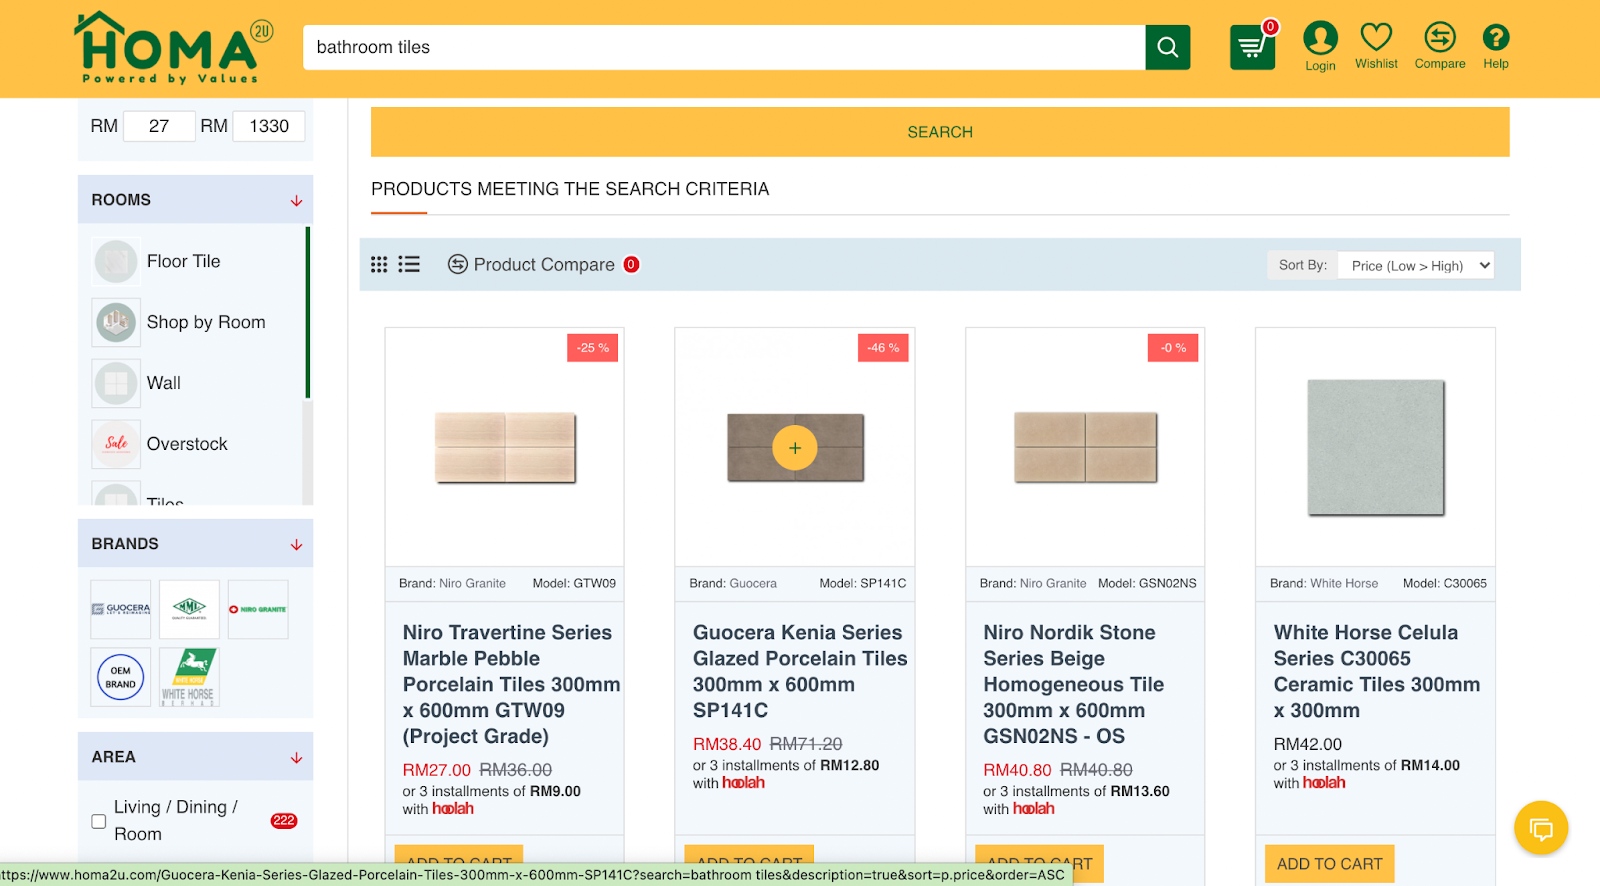Open the Sort By price dropdown
Image resolution: width=1600 pixels, height=886 pixels.
[1416, 265]
